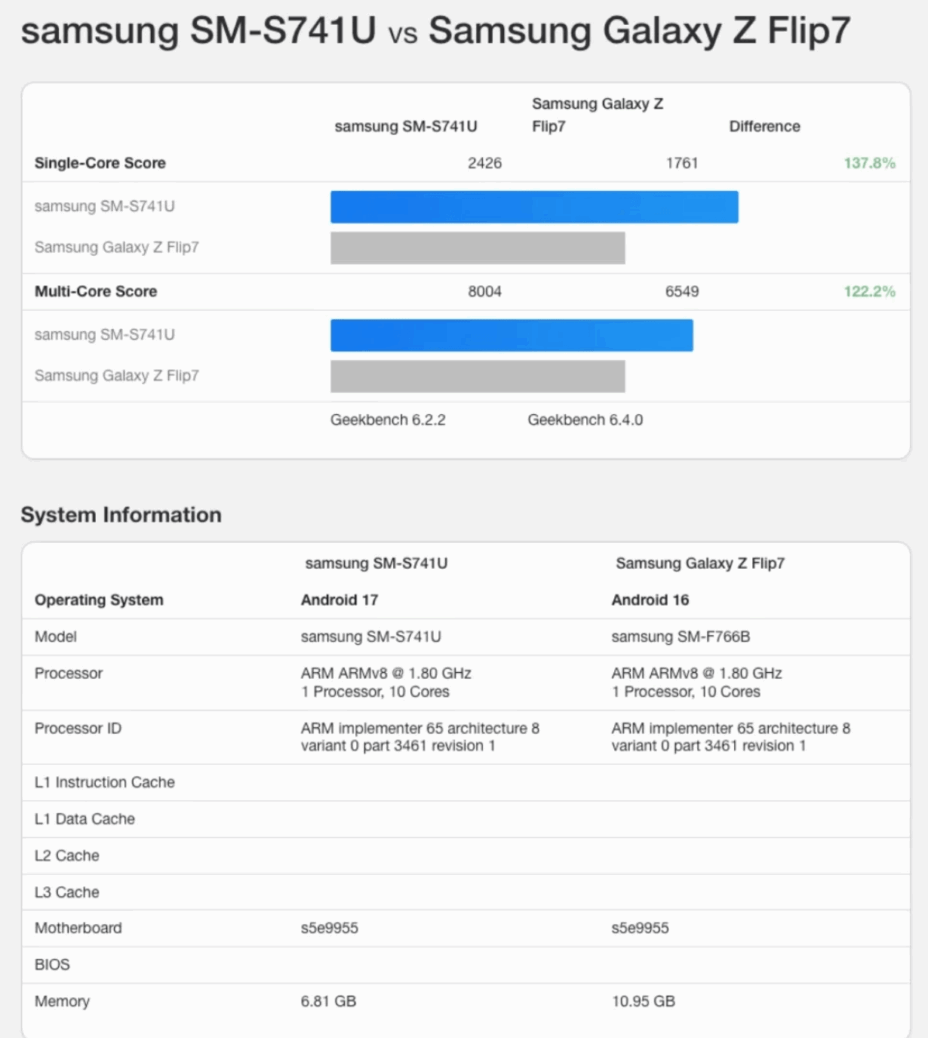
Task: Click the 'Multi-Core Score' row label
Action: coord(96,291)
